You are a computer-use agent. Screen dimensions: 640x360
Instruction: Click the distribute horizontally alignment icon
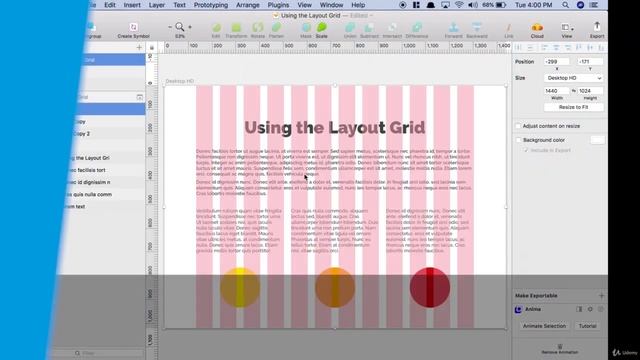[x=518, y=48]
